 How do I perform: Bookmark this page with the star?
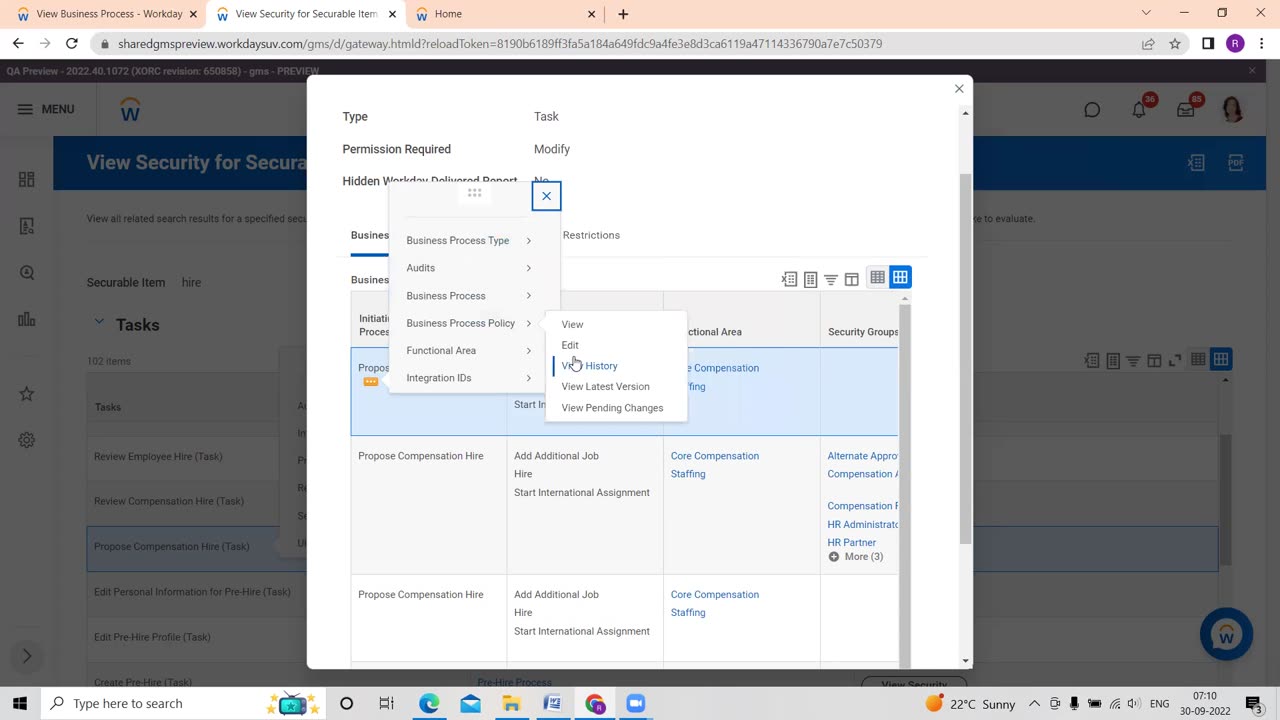pyautogui.click(x=1175, y=44)
